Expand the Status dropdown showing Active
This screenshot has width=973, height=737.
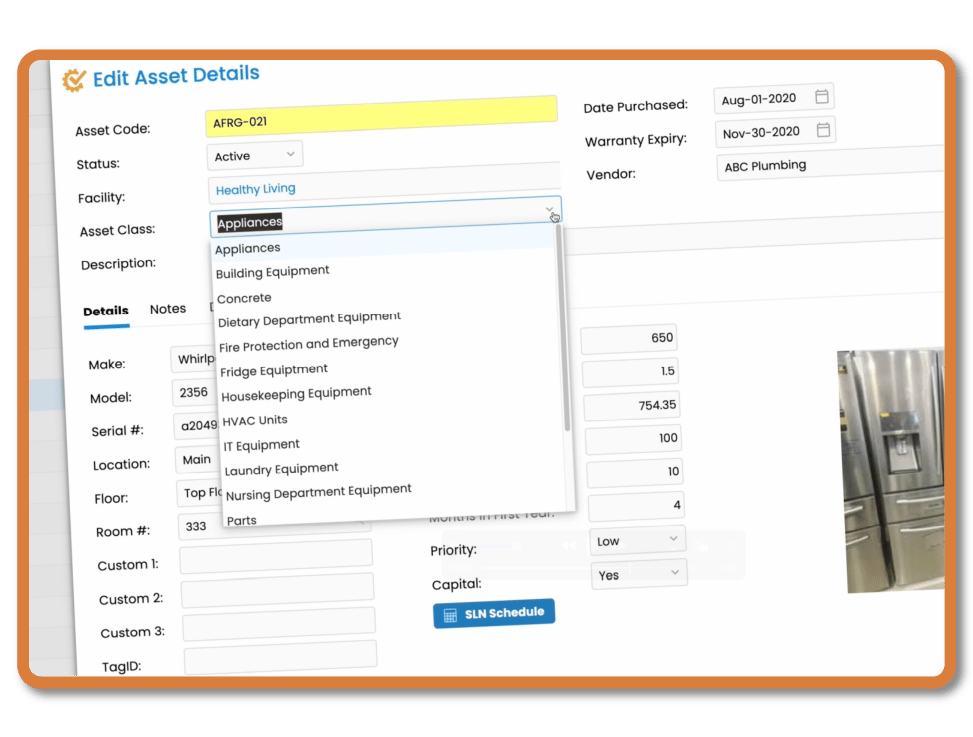pyautogui.click(x=255, y=155)
